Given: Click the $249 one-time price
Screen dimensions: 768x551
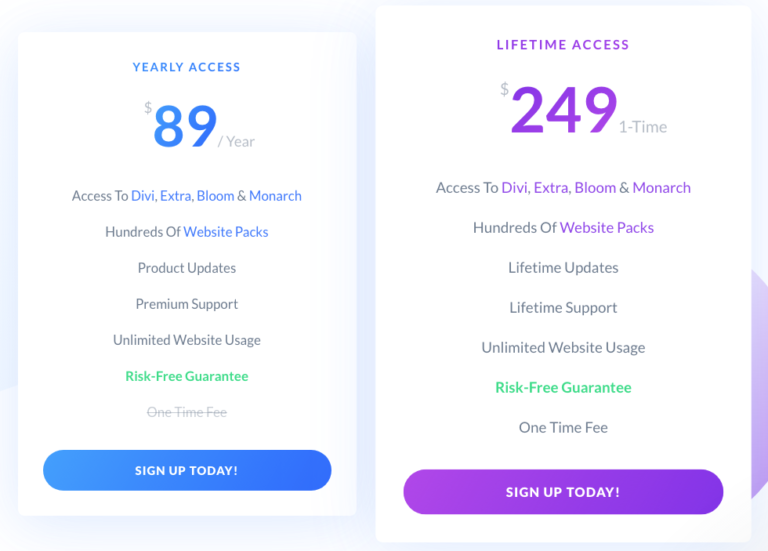Looking at the screenshot, I should [x=564, y=110].
